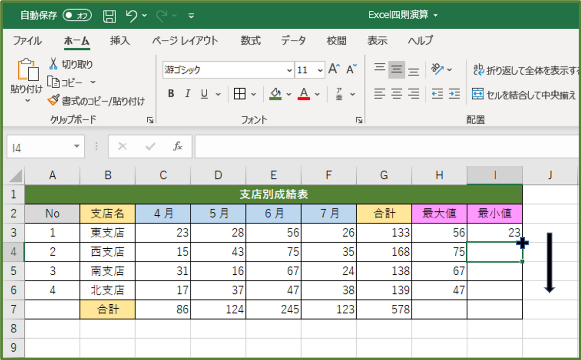Click the Center horizontally icon
Image resolution: width=581 pixels, height=360 pixels.
coord(396,94)
